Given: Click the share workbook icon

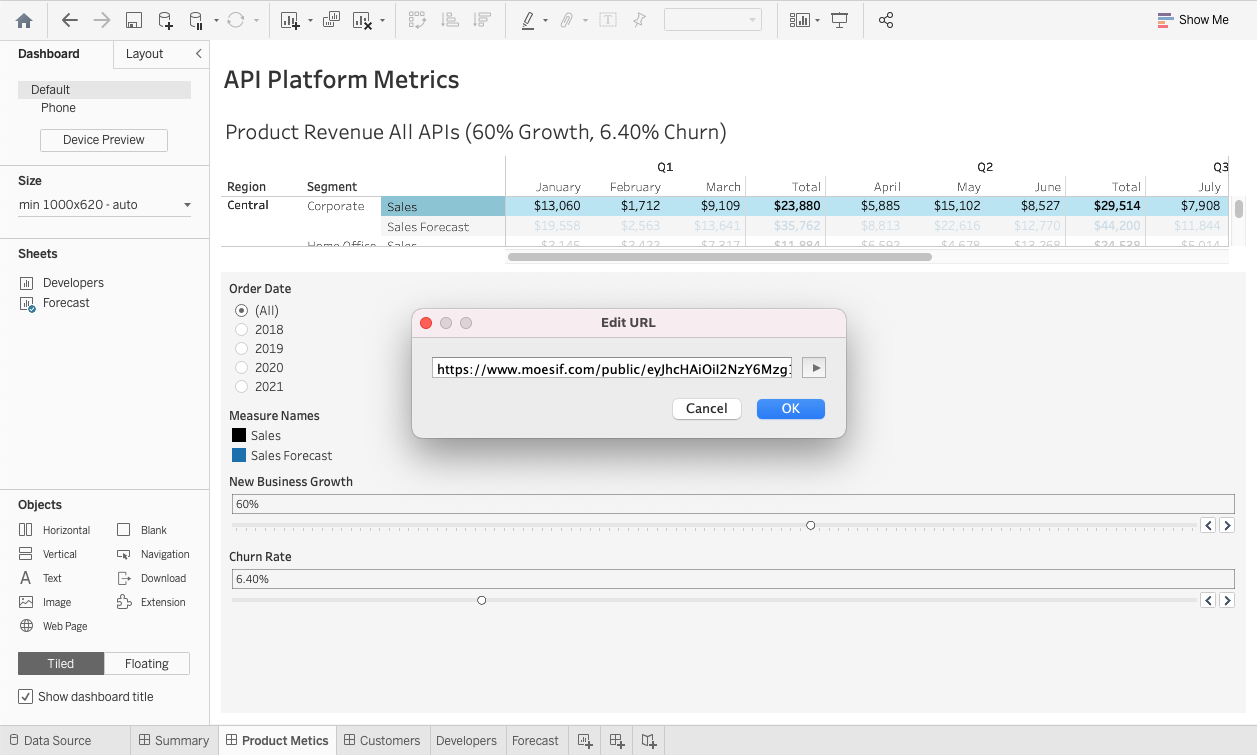Looking at the screenshot, I should tap(885, 20).
